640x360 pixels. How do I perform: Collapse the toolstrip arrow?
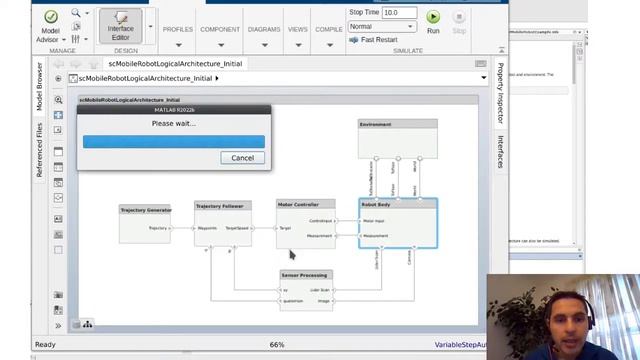(501, 50)
